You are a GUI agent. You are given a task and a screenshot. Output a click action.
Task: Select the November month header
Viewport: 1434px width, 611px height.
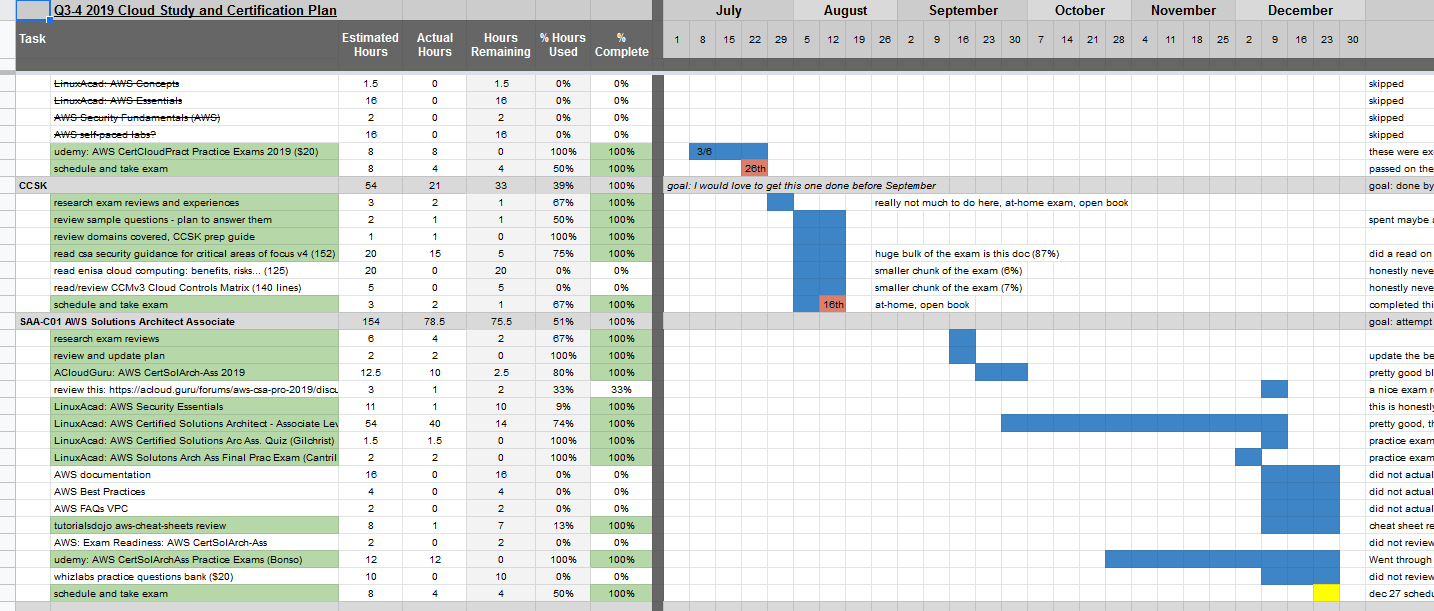pyautogui.click(x=1183, y=11)
